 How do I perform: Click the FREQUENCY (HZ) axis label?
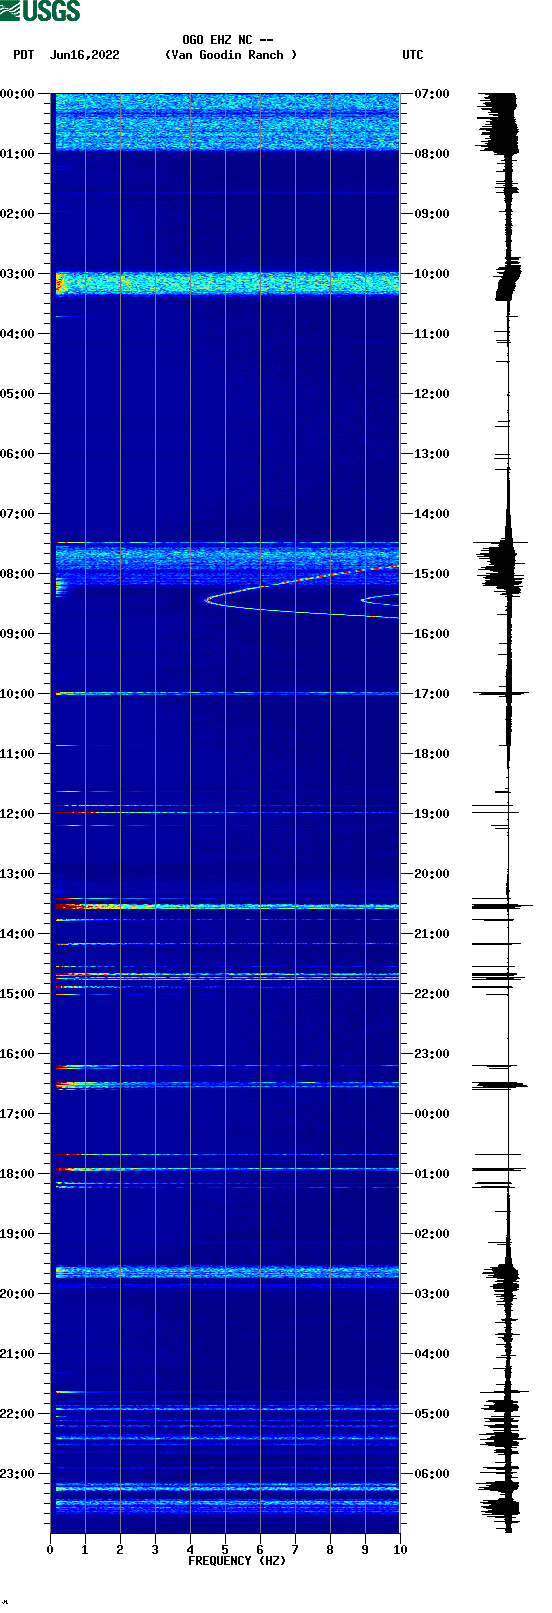click(237, 1561)
